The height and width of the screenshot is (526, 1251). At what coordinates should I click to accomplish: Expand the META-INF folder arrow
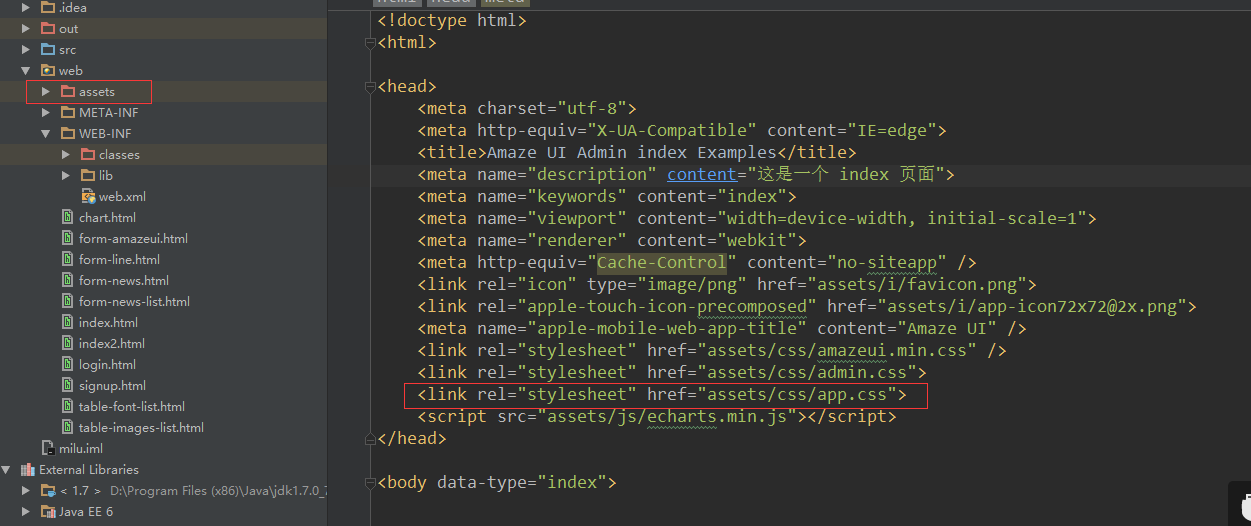[46, 112]
